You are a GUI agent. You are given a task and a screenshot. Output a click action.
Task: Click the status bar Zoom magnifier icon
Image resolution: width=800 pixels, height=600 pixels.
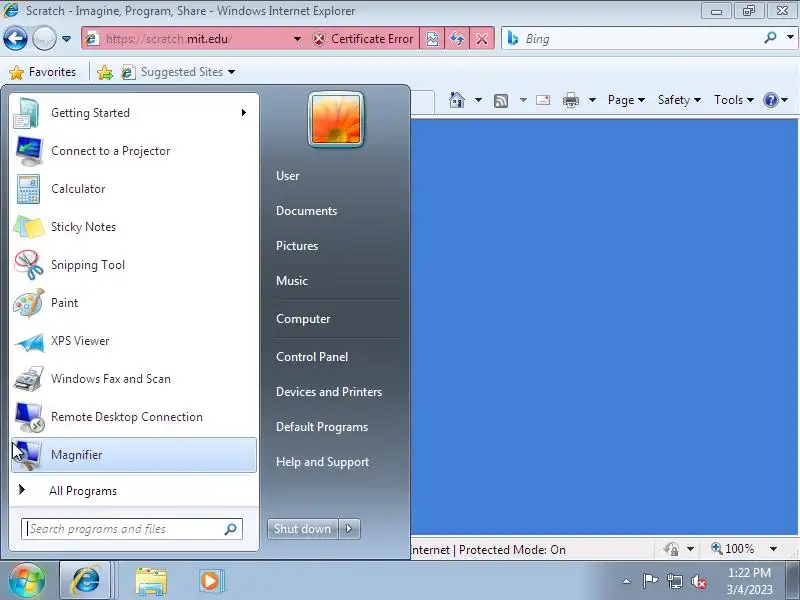click(x=717, y=548)
